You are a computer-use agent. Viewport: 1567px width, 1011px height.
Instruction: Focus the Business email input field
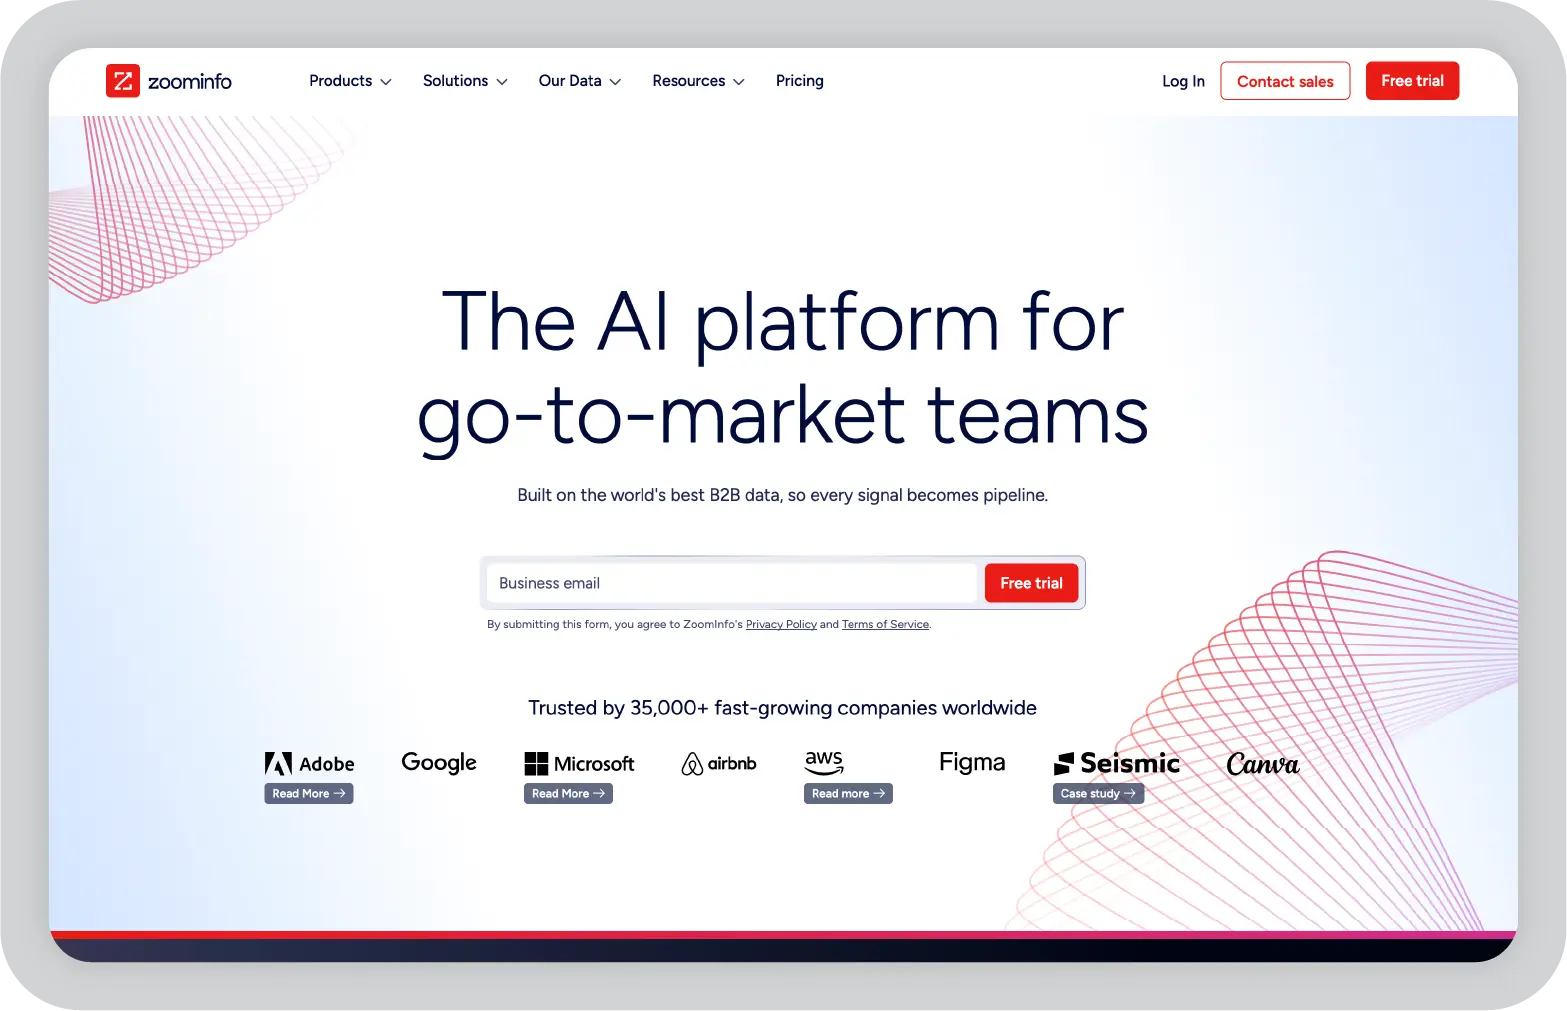pyautogui.click(x=731, y=583)
